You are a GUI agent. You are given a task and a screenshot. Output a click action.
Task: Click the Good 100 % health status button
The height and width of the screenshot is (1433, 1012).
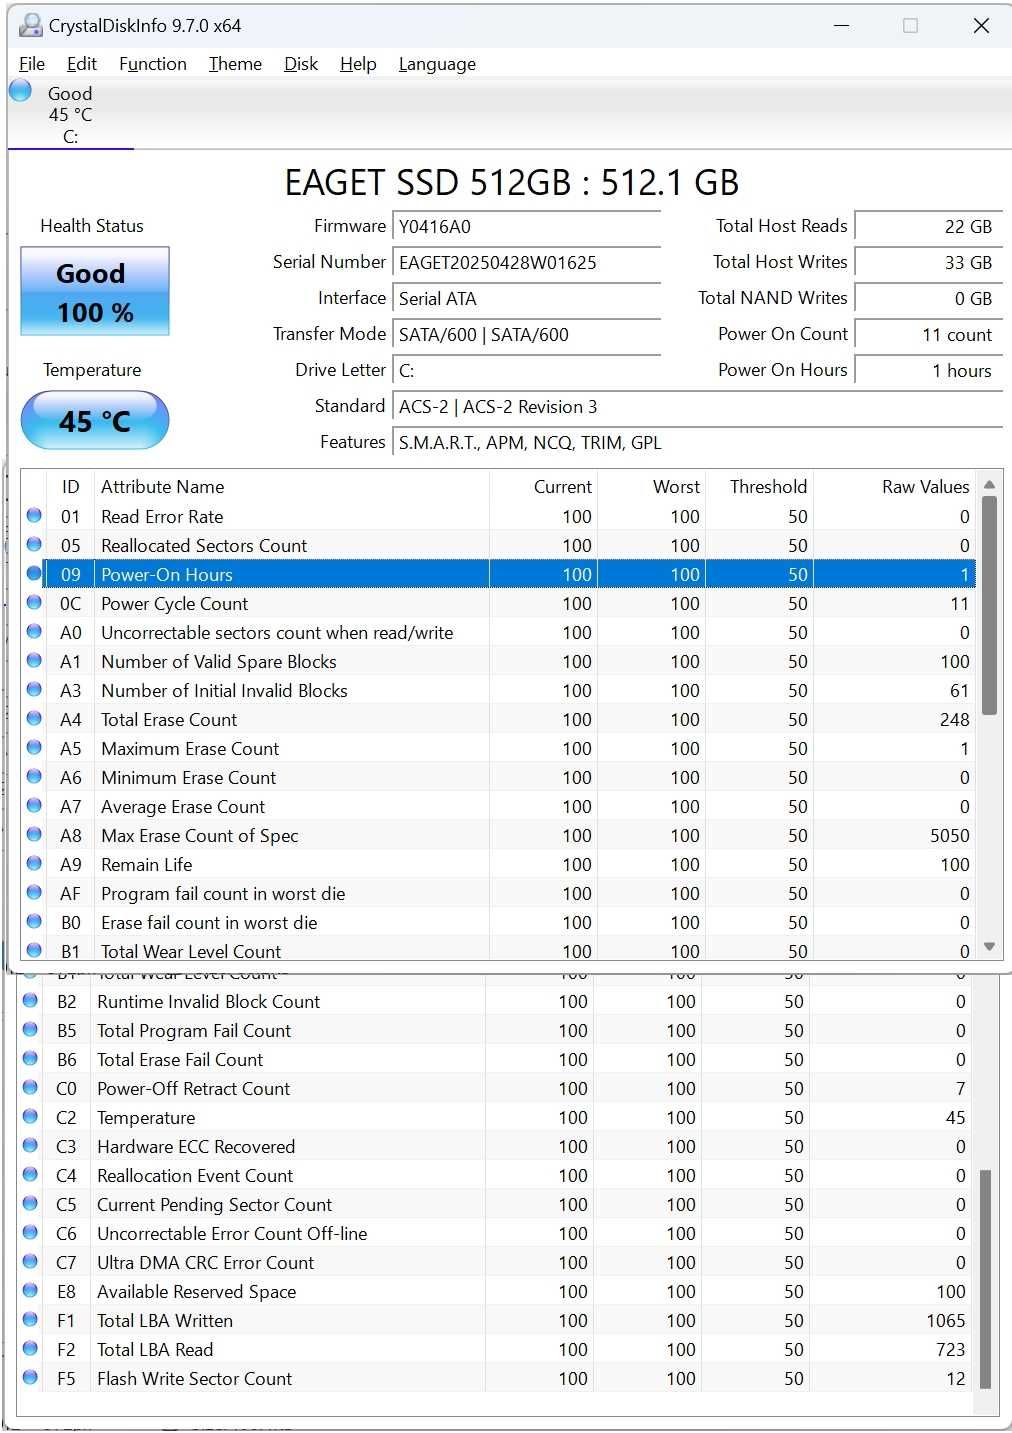click(x=95, y=292)
